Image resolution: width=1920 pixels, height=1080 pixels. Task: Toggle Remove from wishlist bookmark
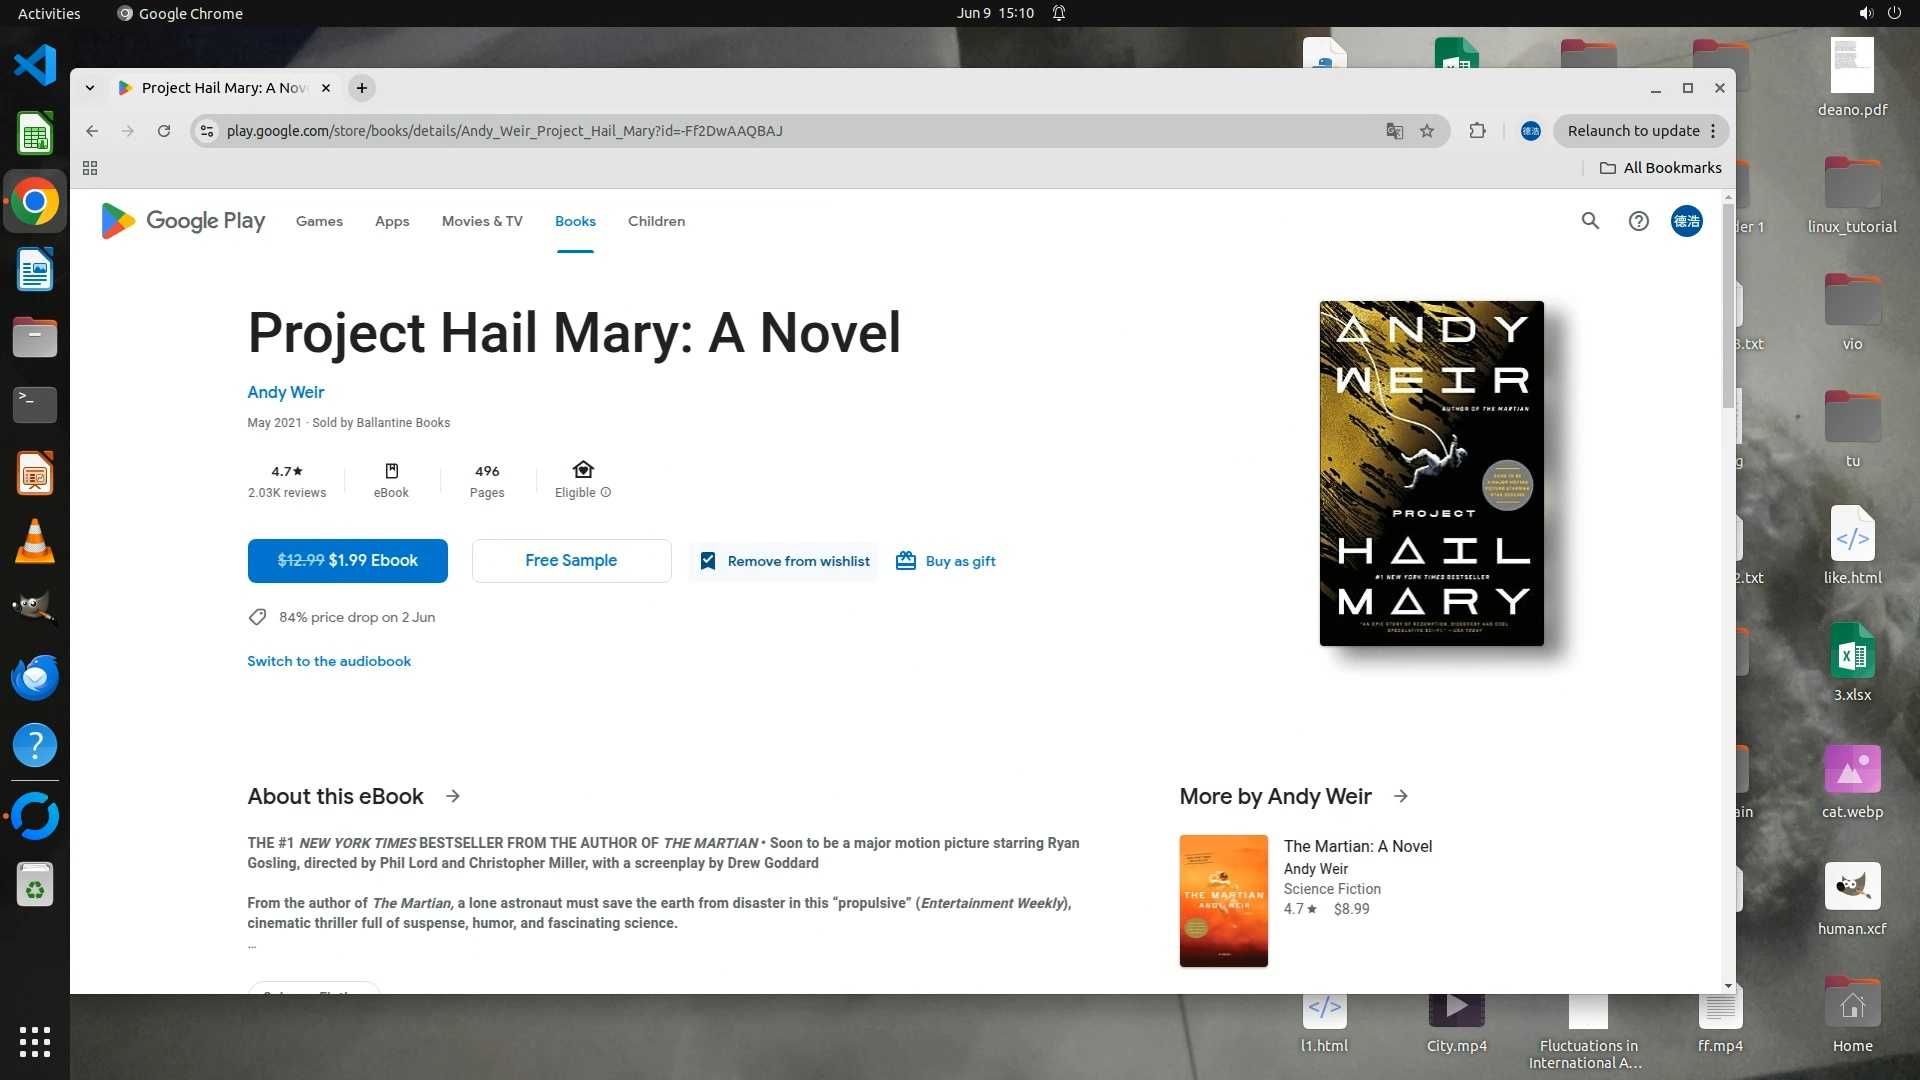click(x=784, y=561)
